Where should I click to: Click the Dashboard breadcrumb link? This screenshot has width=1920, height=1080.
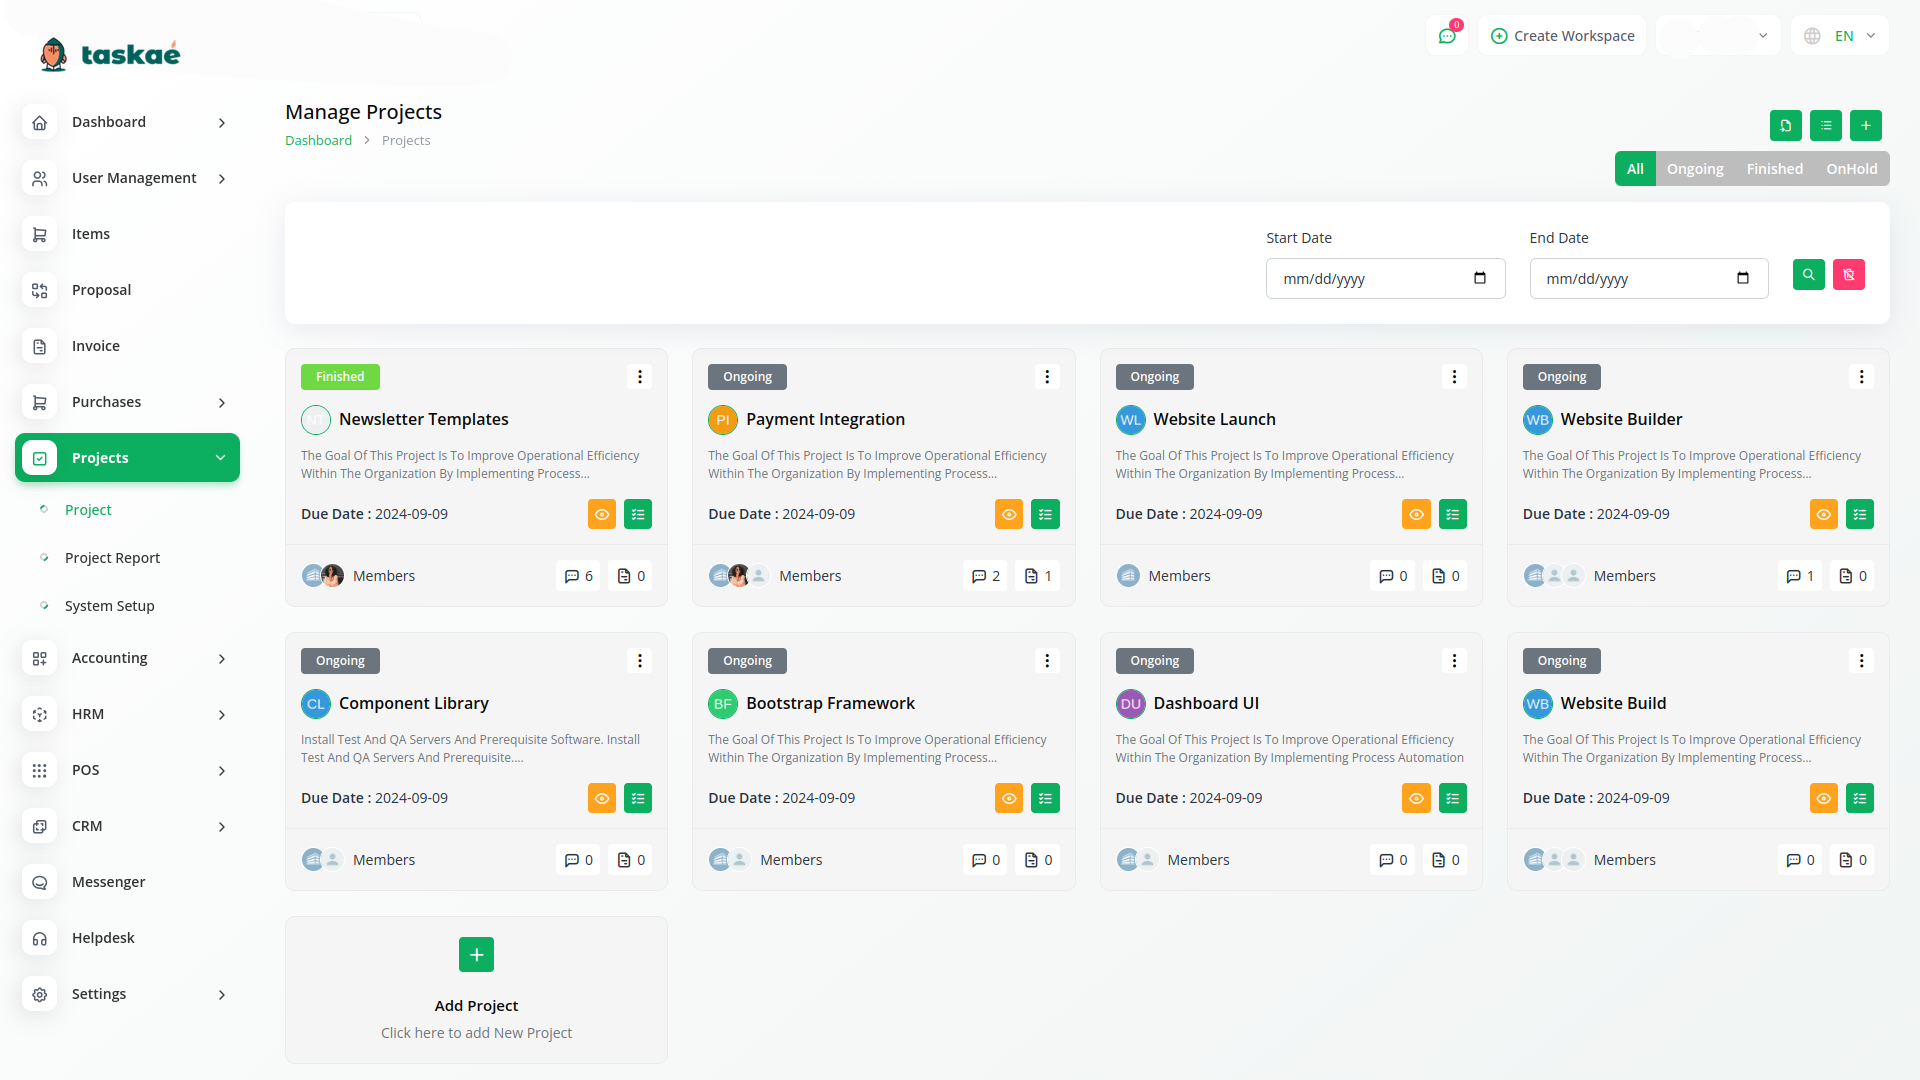click(318, 141)
